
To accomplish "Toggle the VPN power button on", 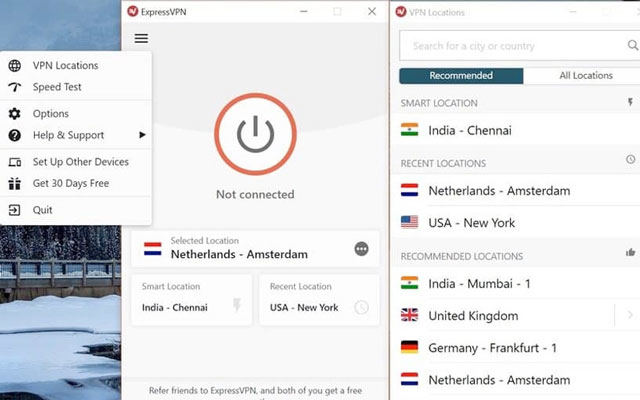I will click(256, 134).
